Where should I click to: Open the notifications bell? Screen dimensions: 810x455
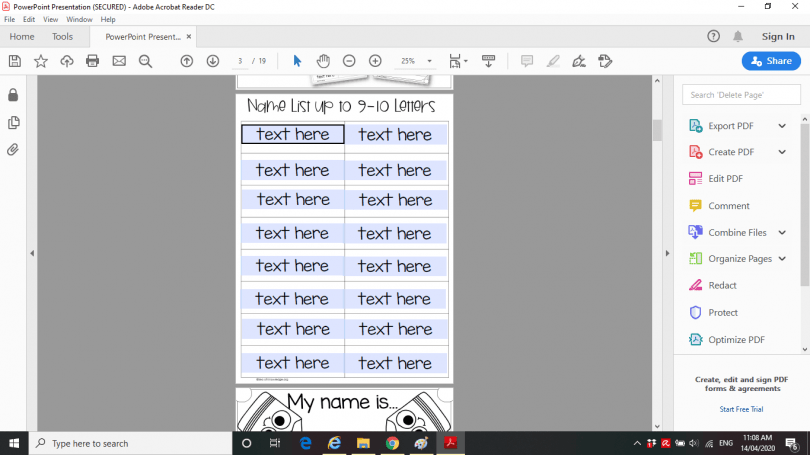point(738,36)
